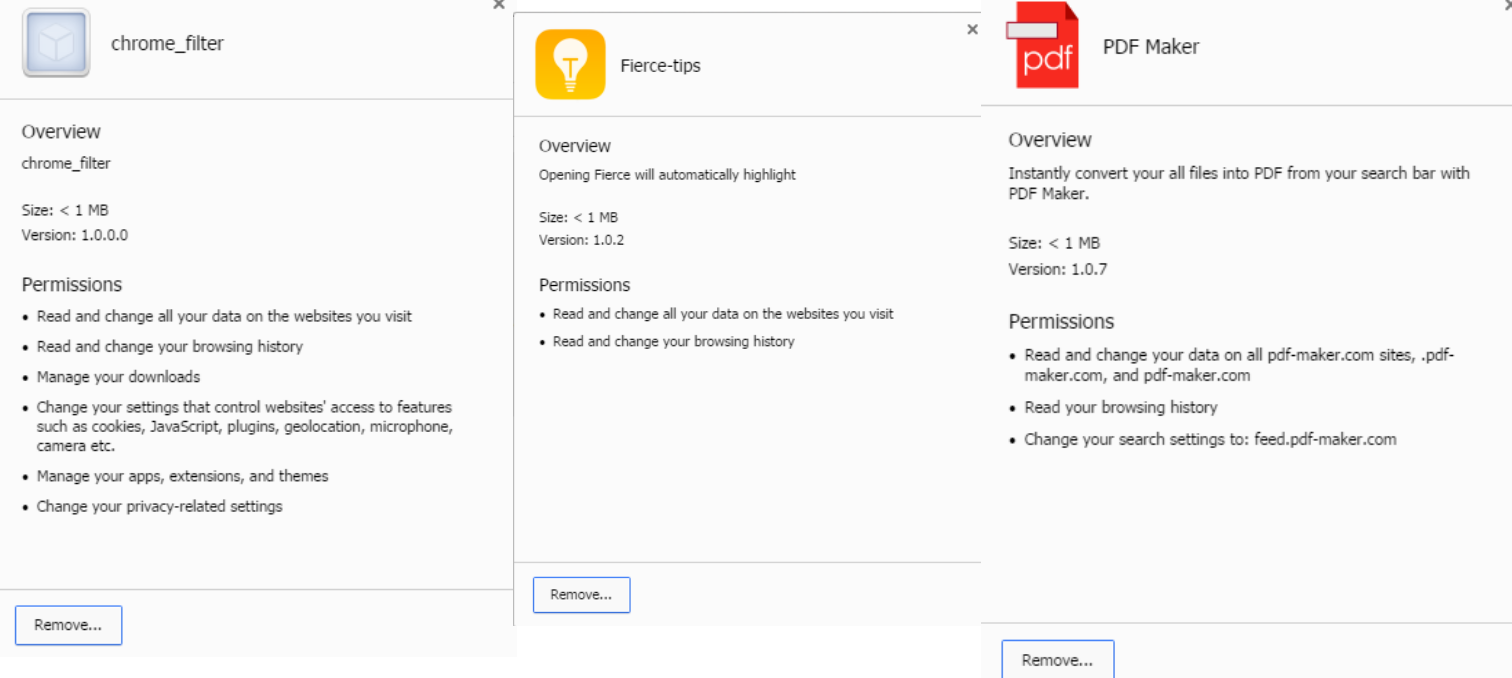Click 'Version: 1.0.7' text
Screen dimensions: 1512x678
tap(1057, 269)
